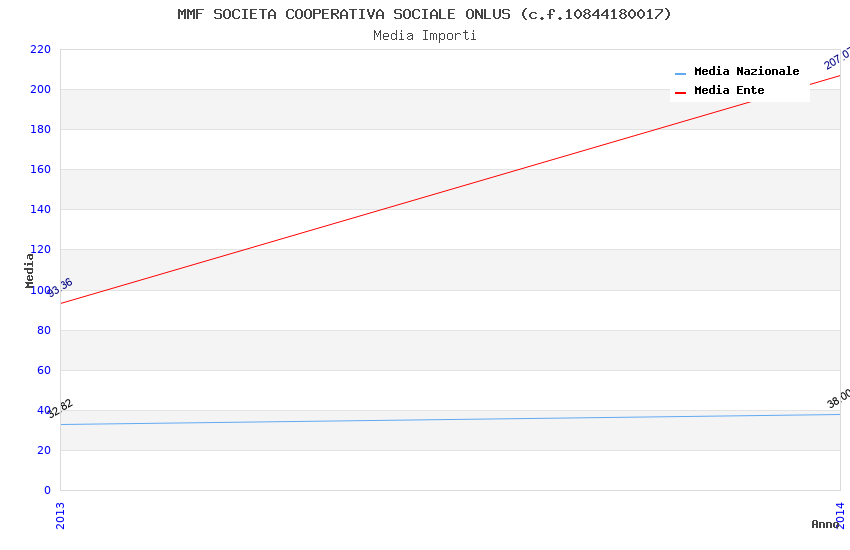Click the 80 y-axis tick label
Image resolution: width=850 pixels, height=550 pixels.
coord(44,330)
